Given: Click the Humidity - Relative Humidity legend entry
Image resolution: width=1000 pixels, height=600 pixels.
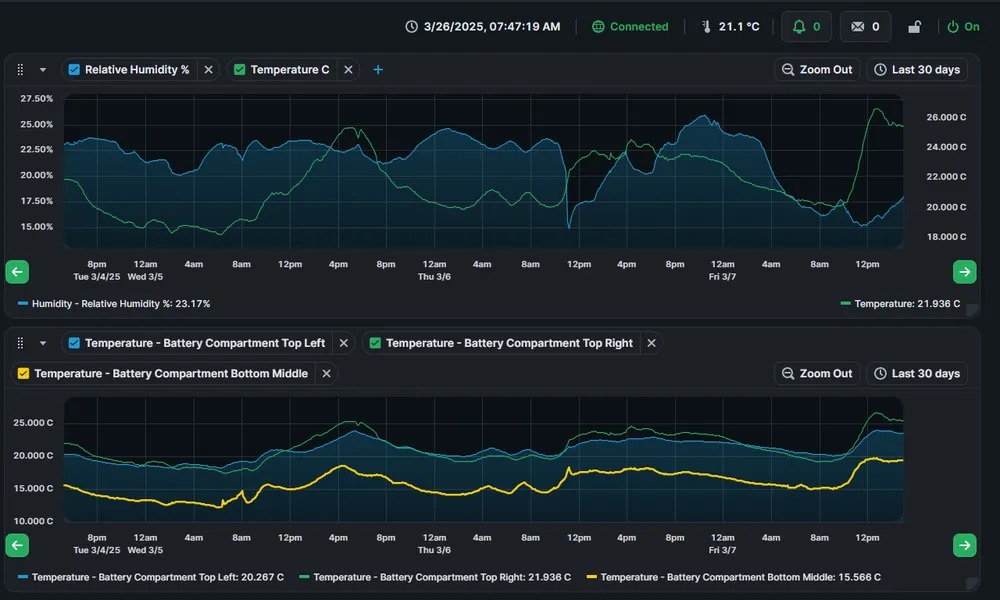Looking at the screenshot, I should click(114, 304).
